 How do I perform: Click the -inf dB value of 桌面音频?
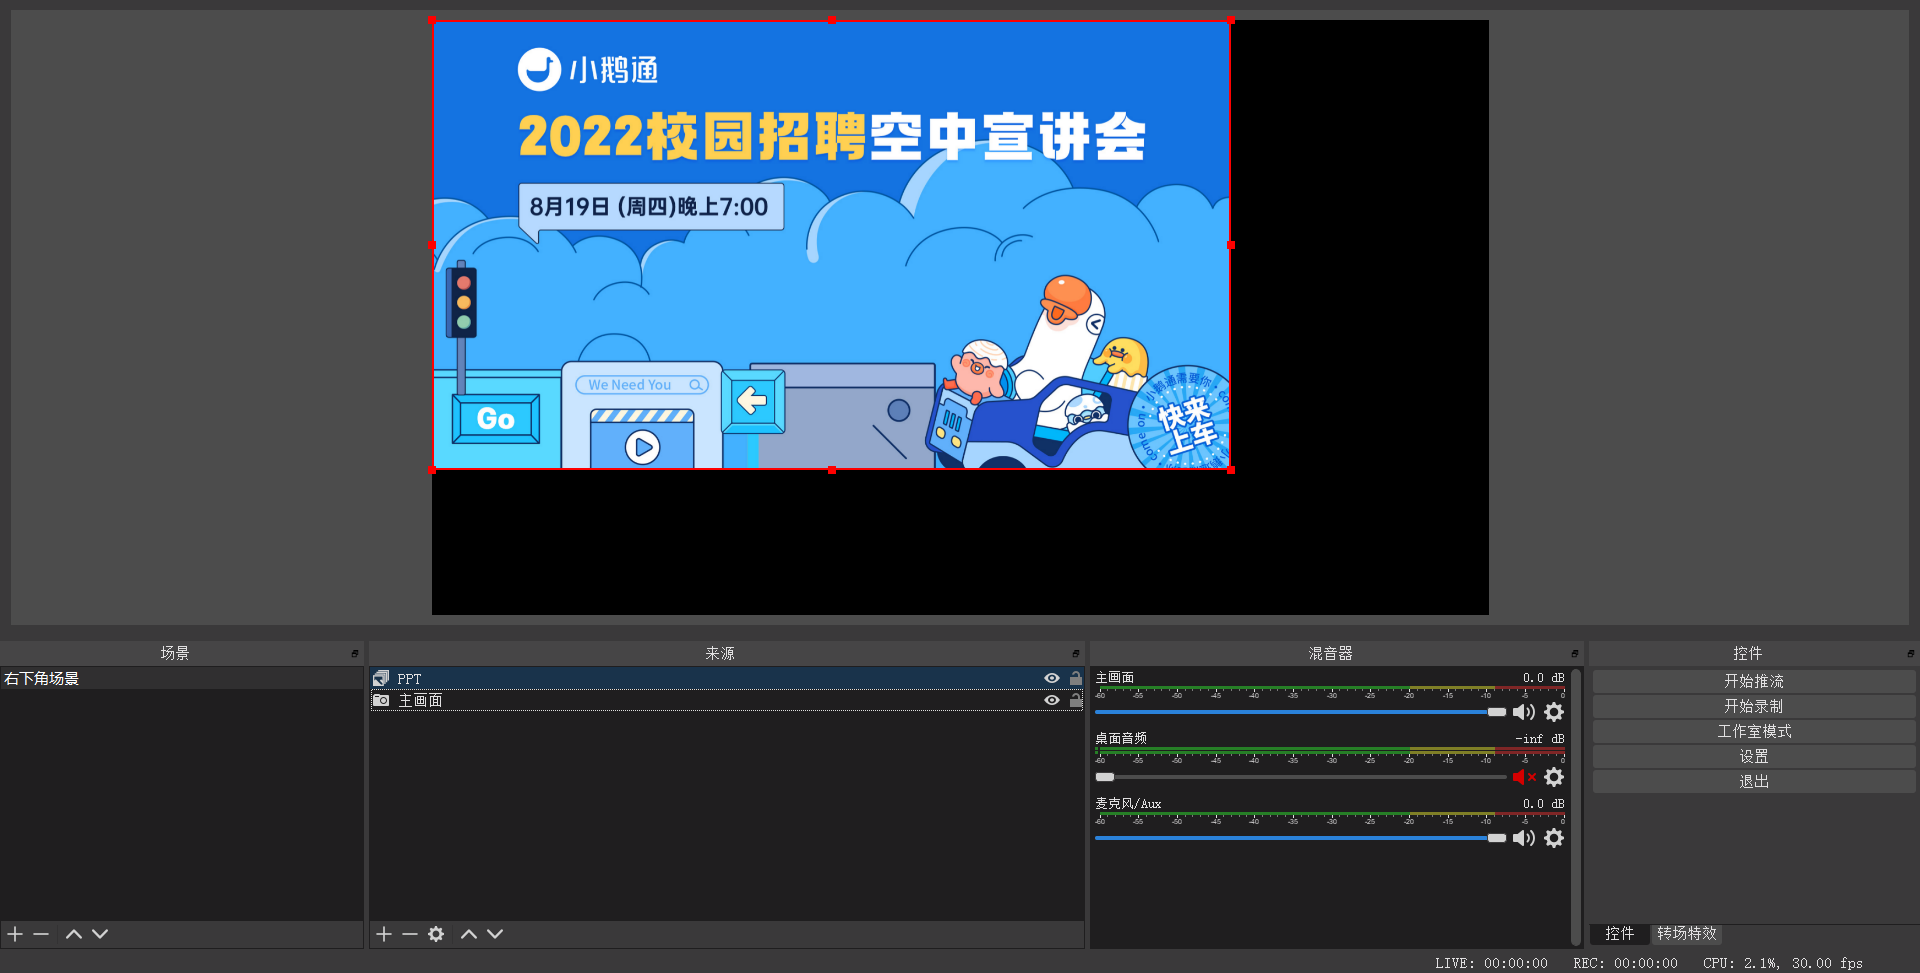click(x=1540, y=739)
